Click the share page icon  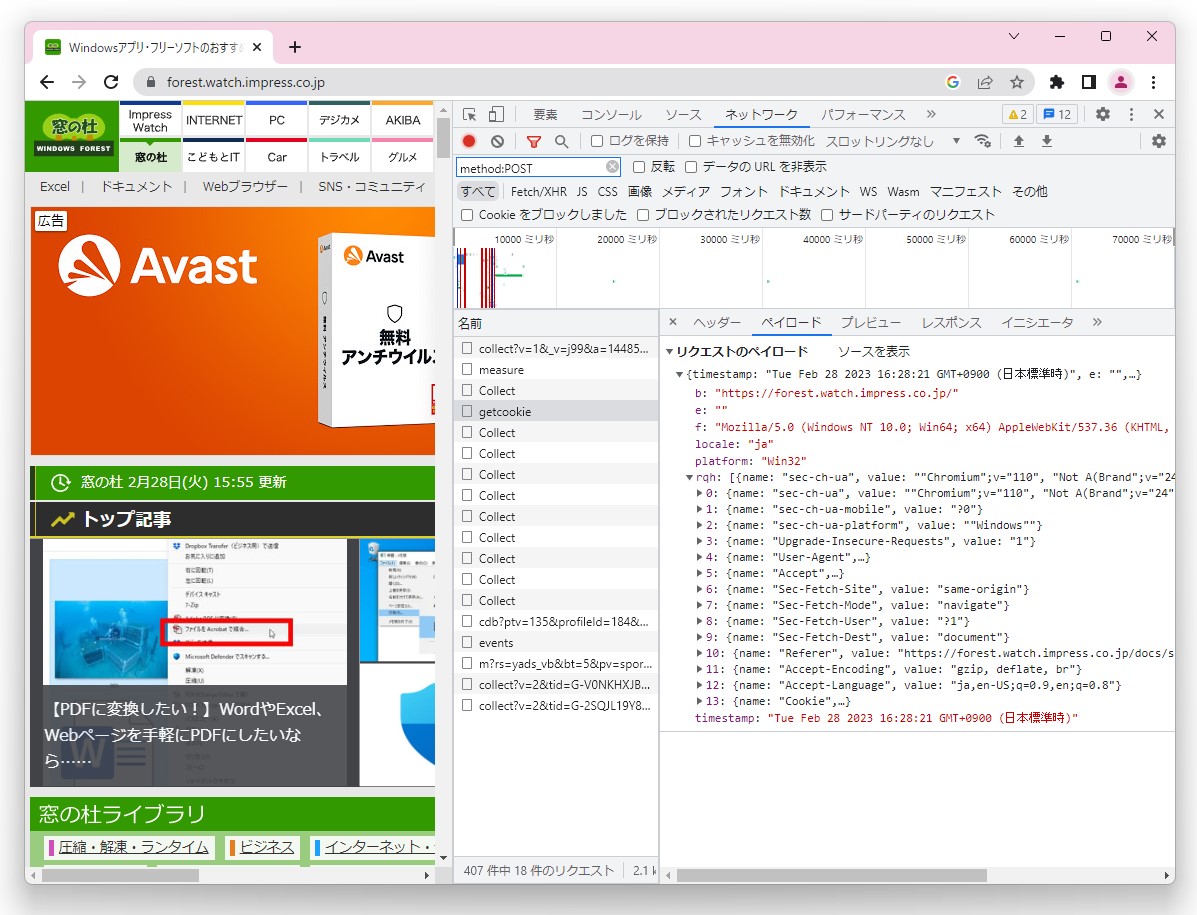tap(985, 82)
